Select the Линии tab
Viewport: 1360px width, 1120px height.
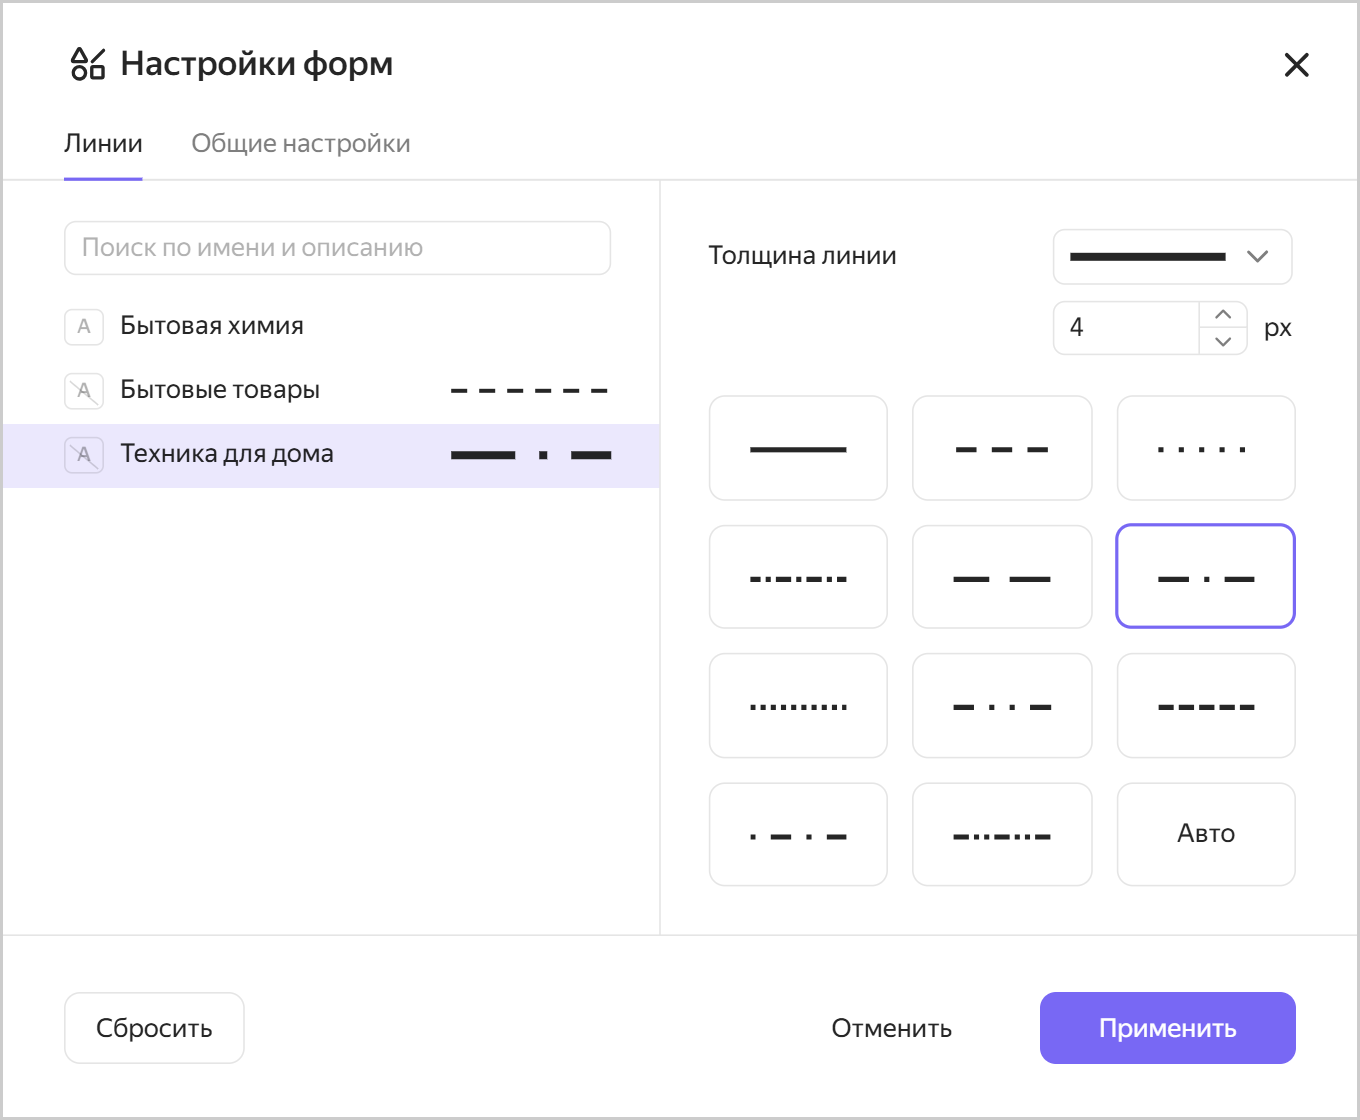[104, 142]
